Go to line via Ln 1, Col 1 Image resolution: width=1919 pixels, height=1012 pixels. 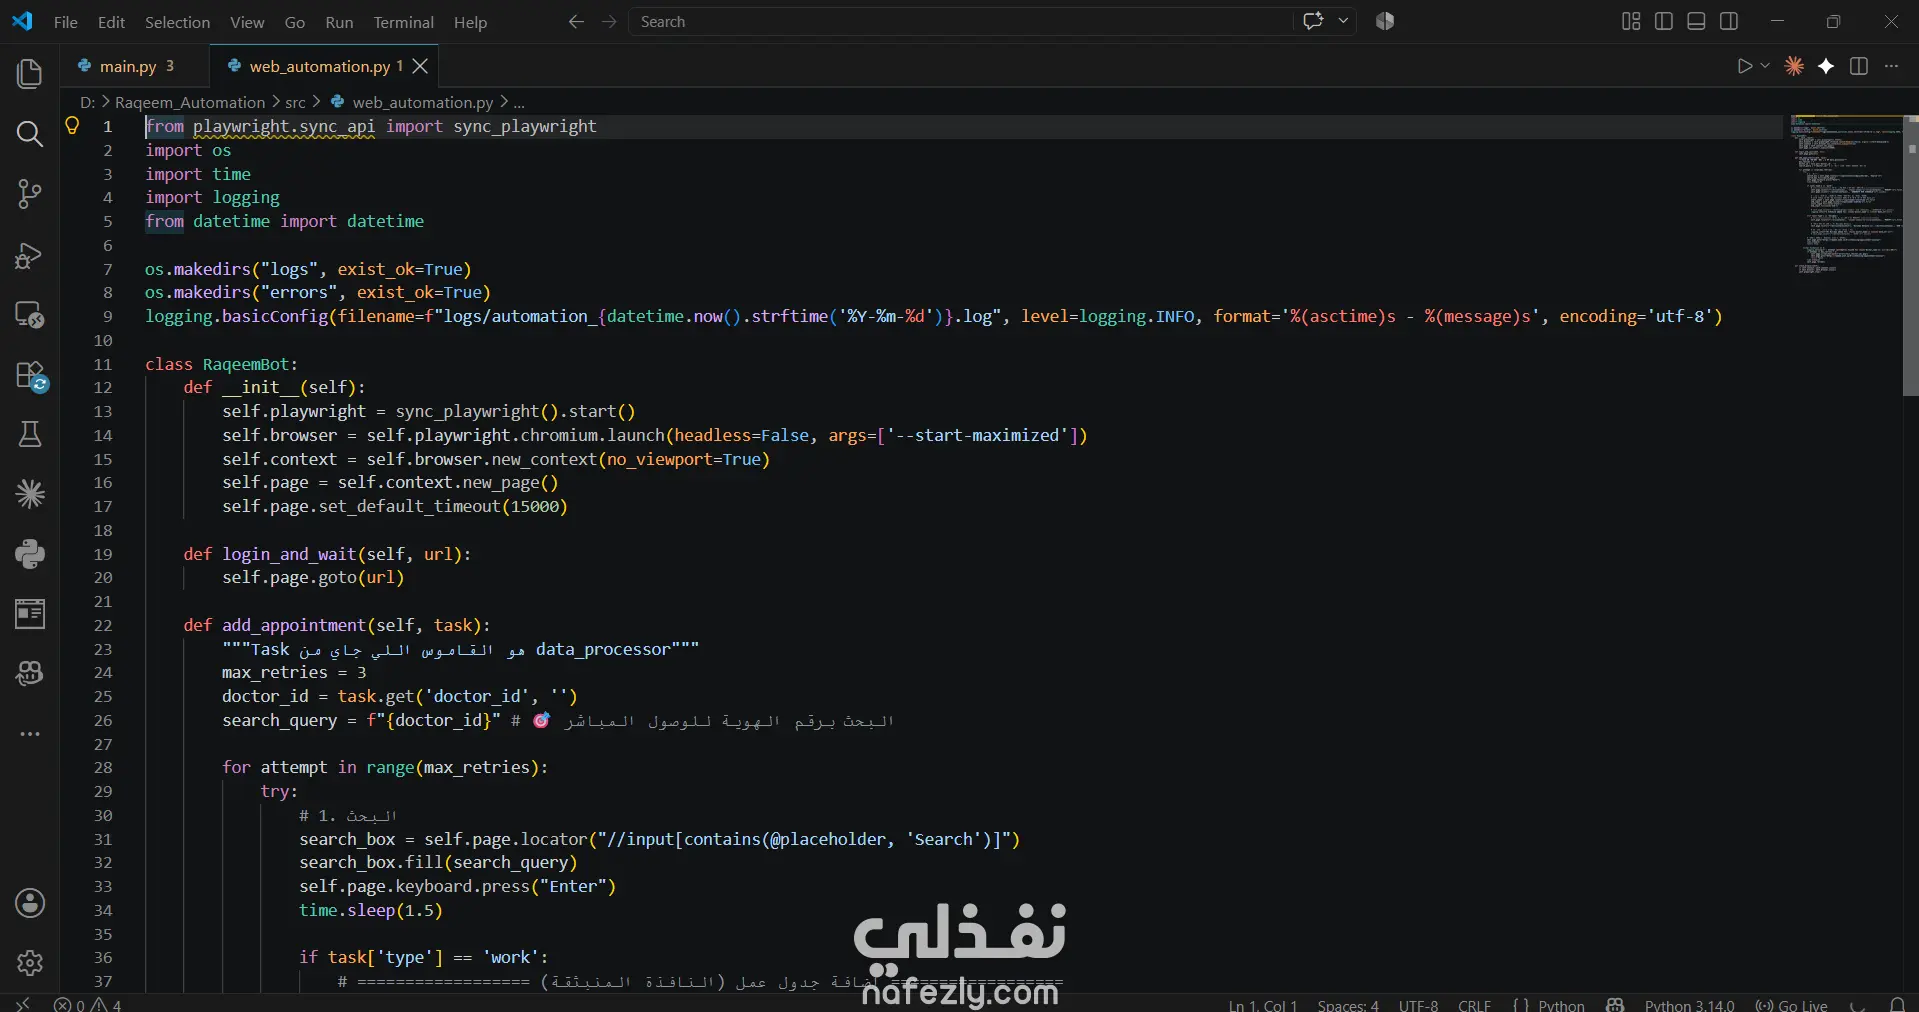pos(1262,1005)
